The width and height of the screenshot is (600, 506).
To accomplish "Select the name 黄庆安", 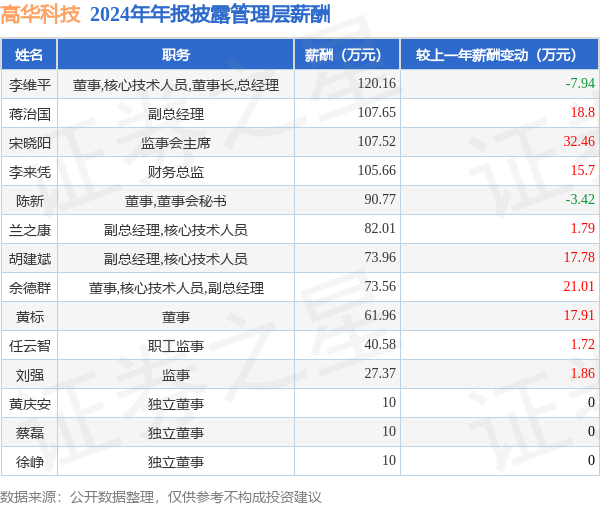I will tap(30, 404).
